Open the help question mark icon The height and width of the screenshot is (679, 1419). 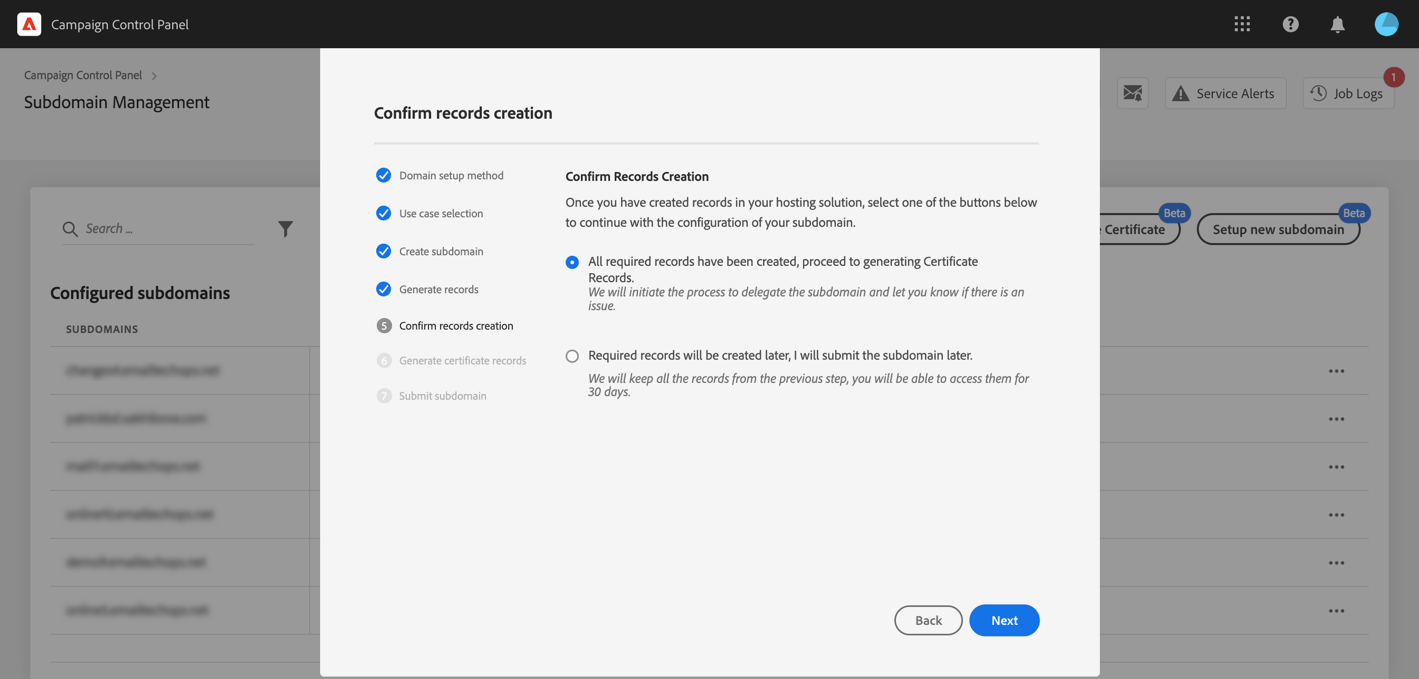tap(1290, 24)
